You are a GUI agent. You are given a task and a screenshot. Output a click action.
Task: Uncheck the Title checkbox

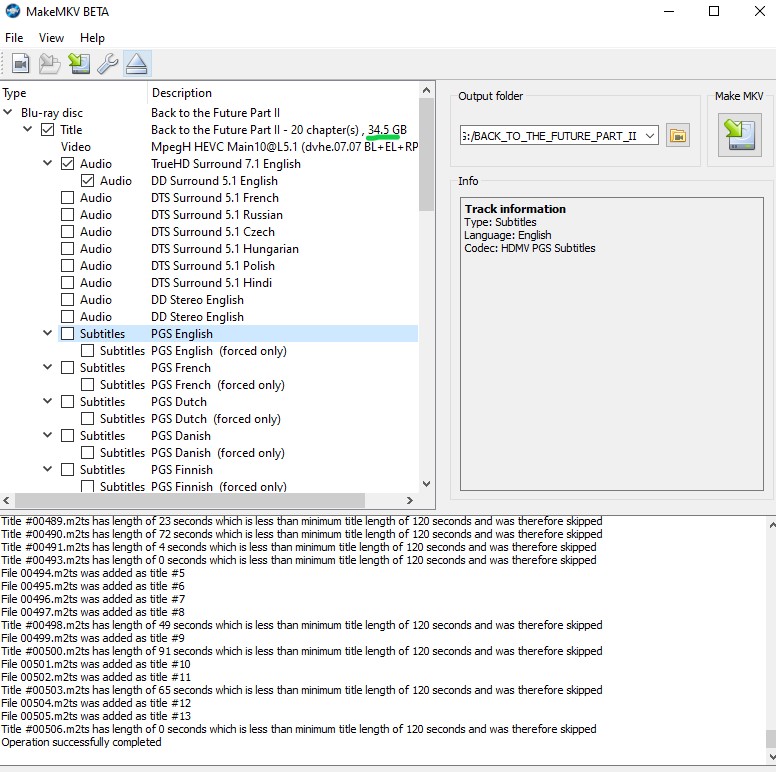[48, 130]
